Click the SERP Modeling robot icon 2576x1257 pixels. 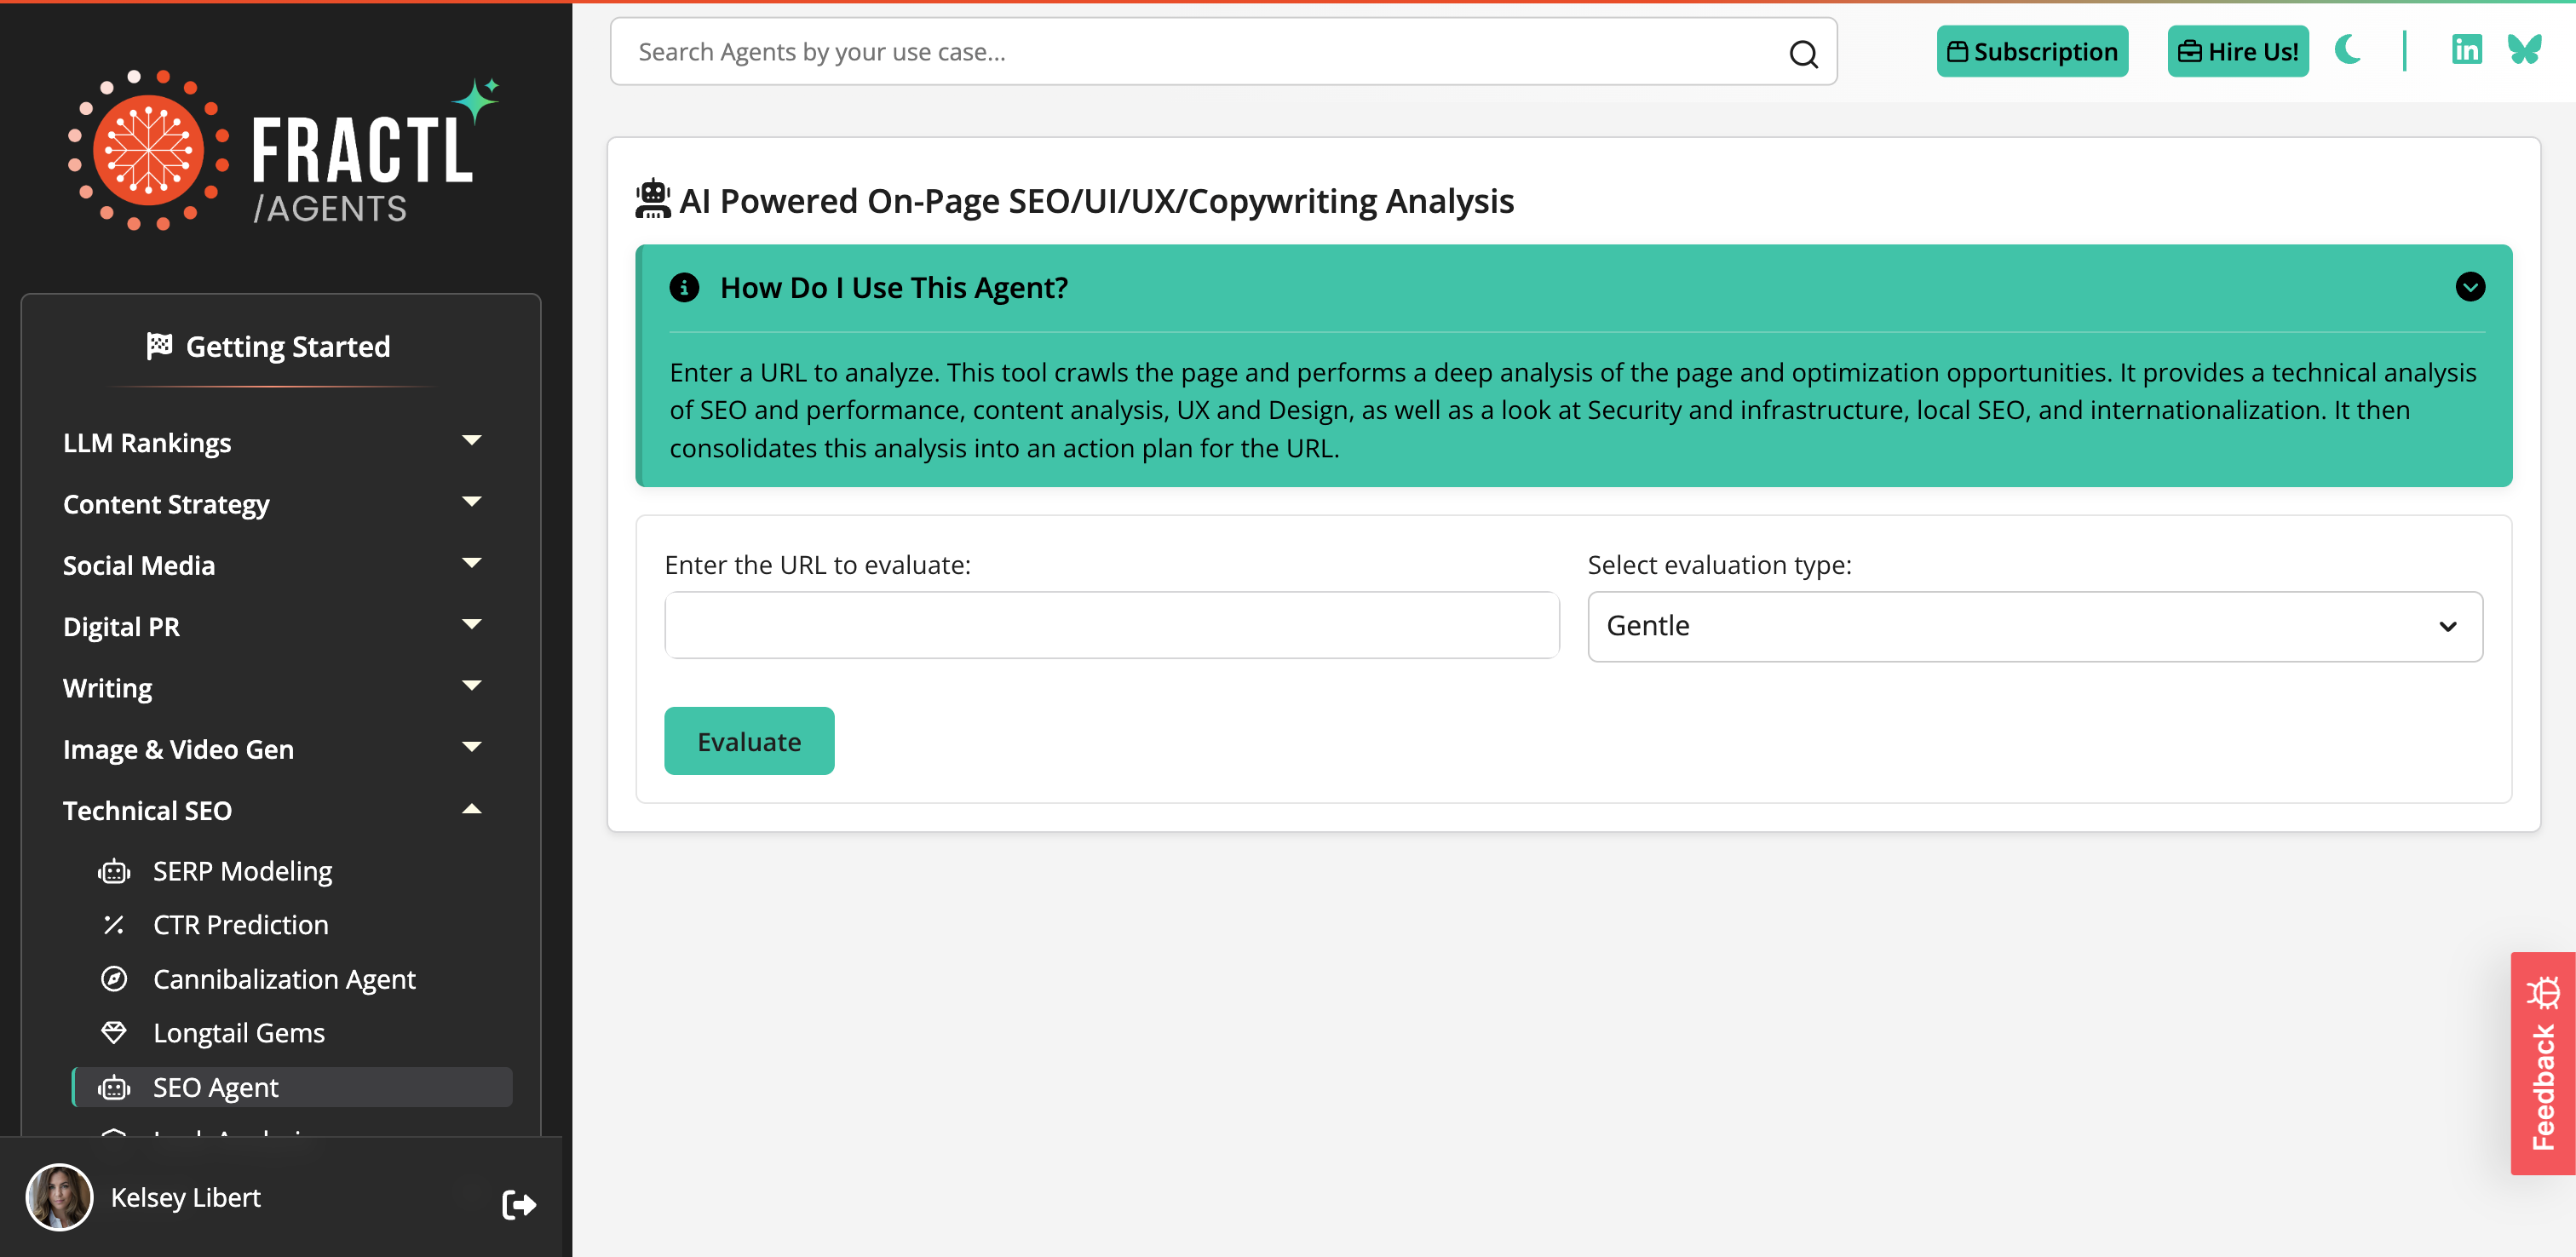pyautogui.click(x=114, y=870)
